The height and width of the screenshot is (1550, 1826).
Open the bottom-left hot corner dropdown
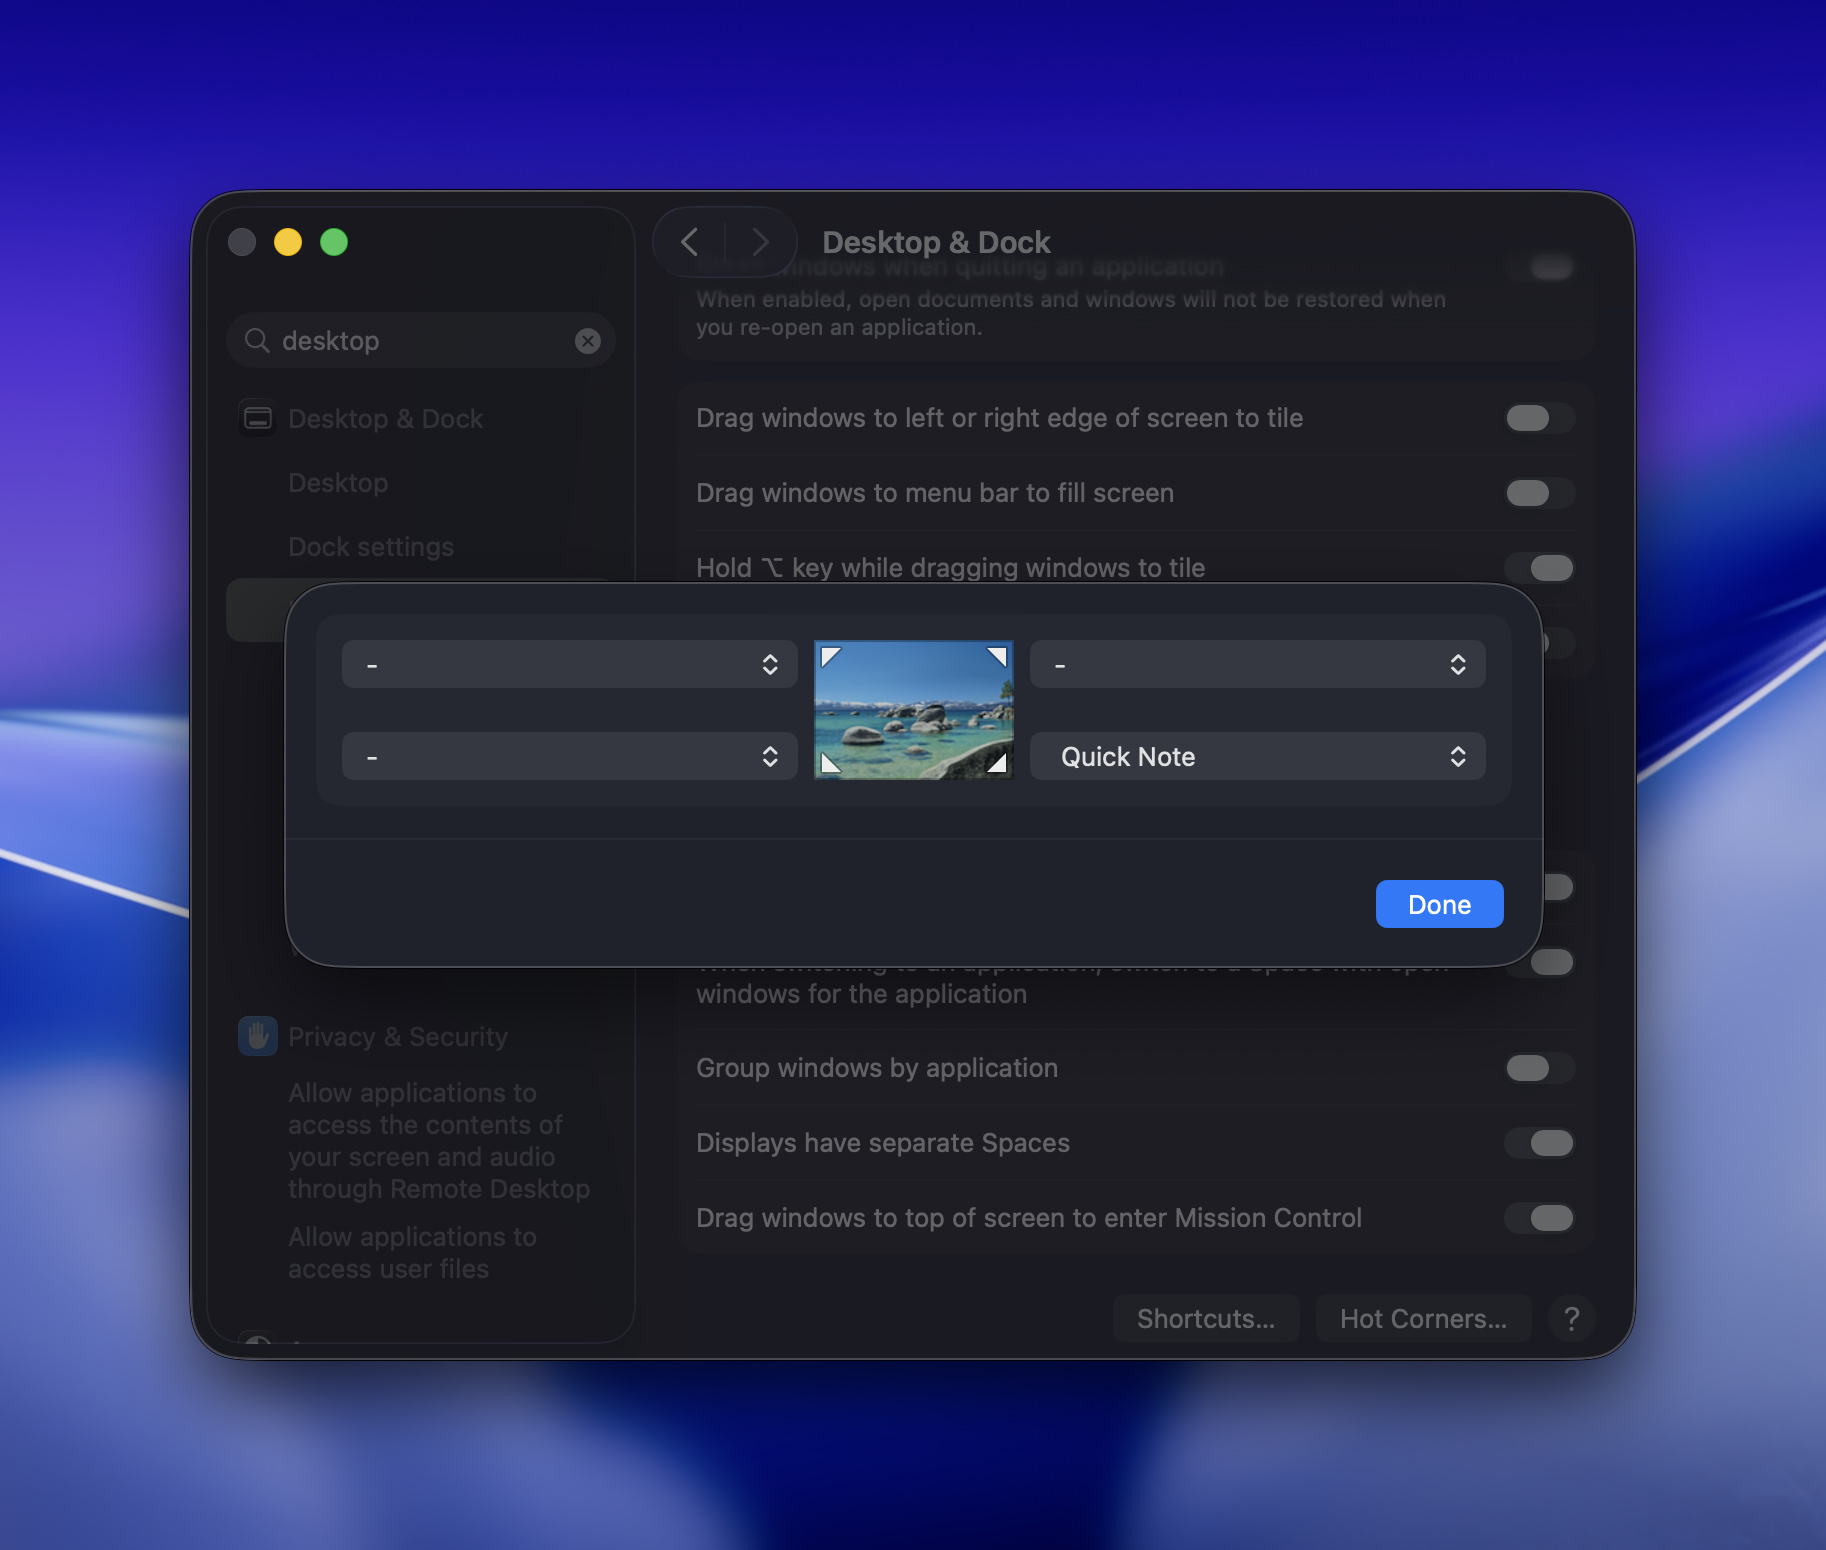point(569,757)
